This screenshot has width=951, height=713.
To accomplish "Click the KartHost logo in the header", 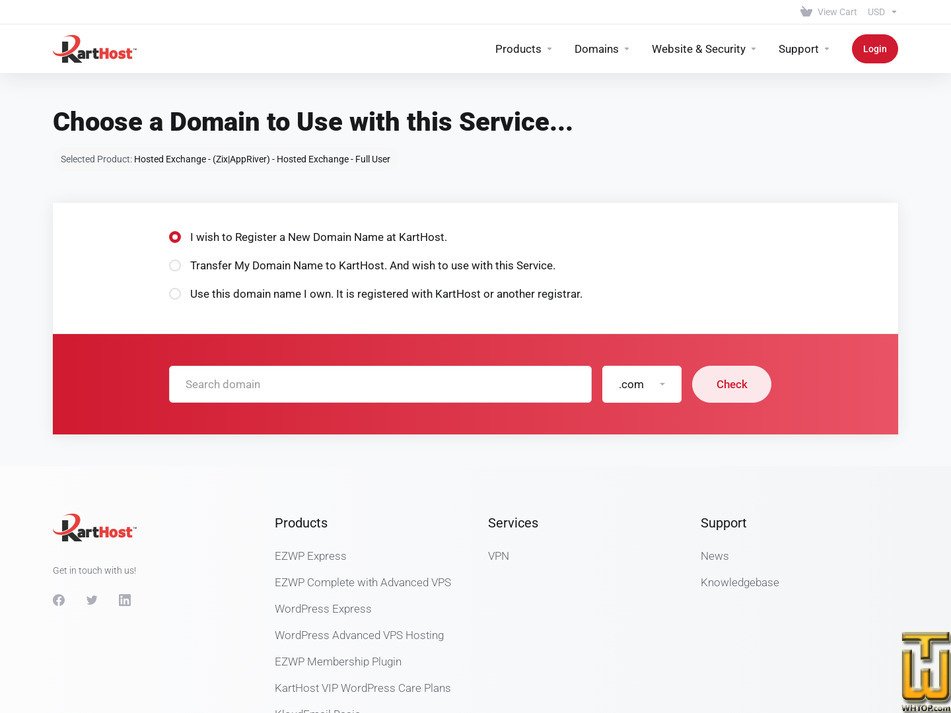I will [x=95, y=49].
